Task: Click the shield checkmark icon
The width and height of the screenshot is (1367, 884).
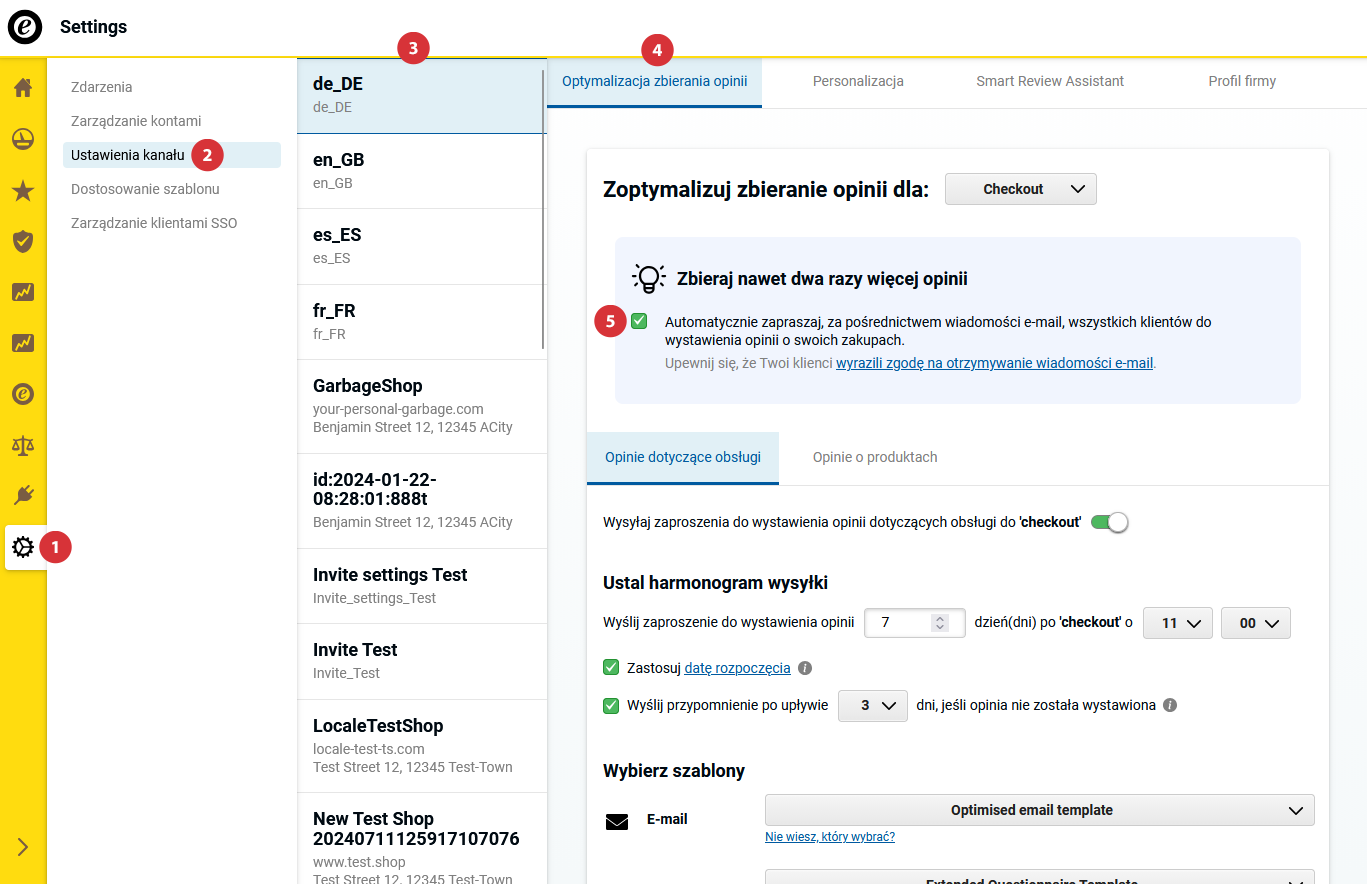Action: click(23, 241)
